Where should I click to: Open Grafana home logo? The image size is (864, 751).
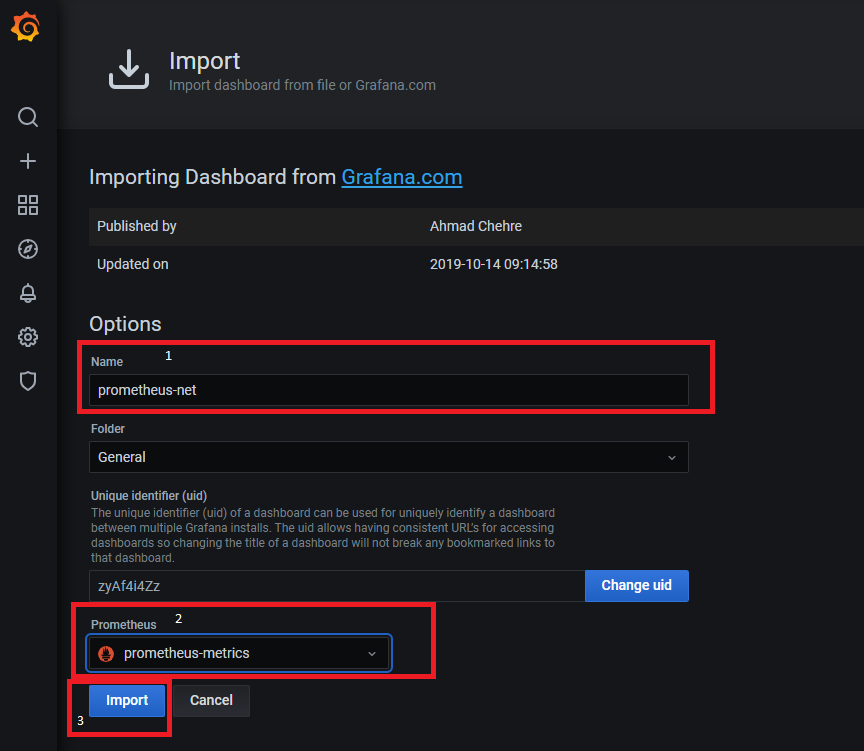click(25, 26)
